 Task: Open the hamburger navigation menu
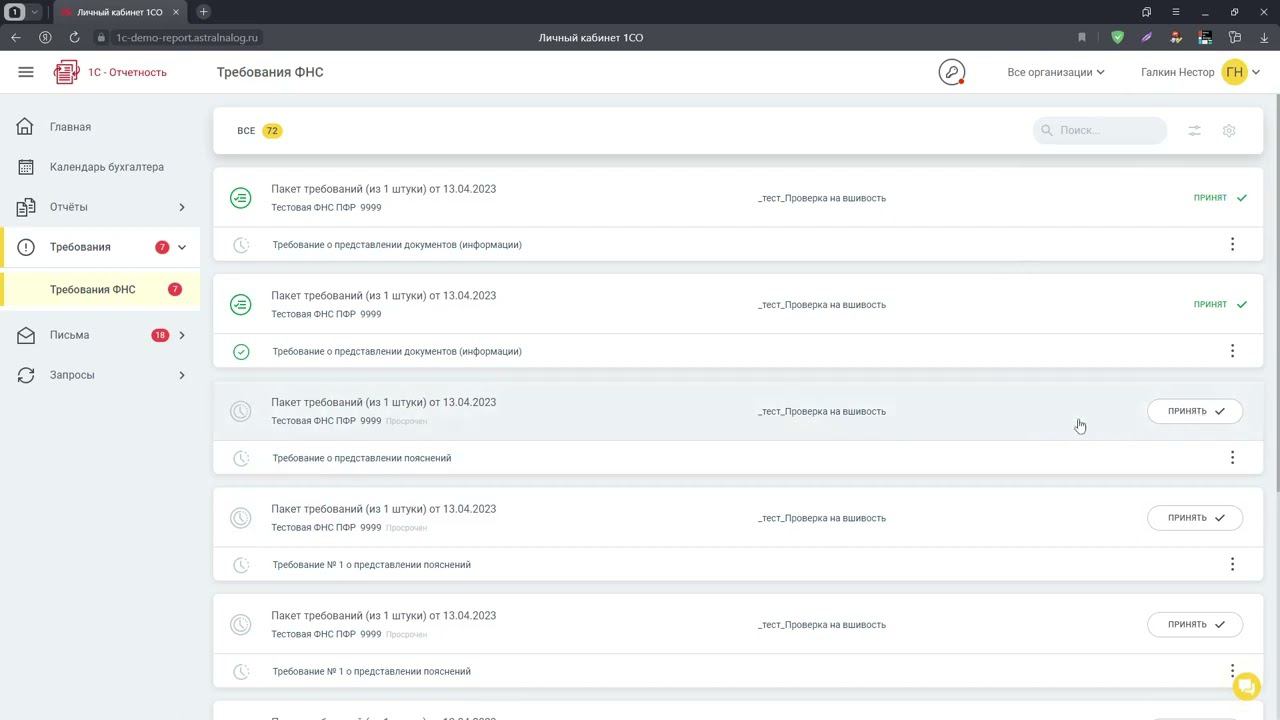click(x=26, y=72)
